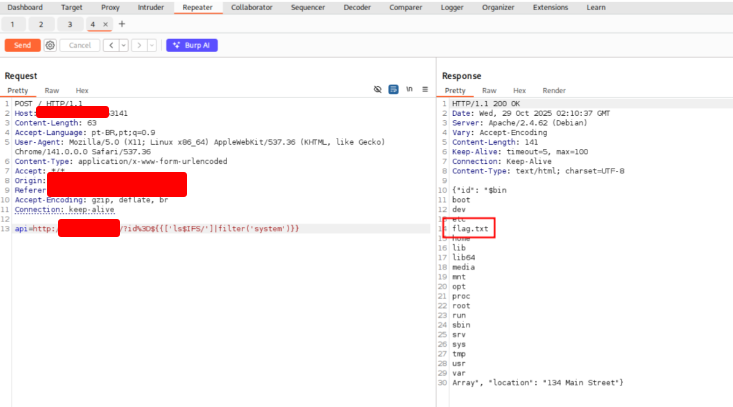Click the hide/eye-slash icon in Request panel
Screen dimensions: 733x407
point(378,90)
